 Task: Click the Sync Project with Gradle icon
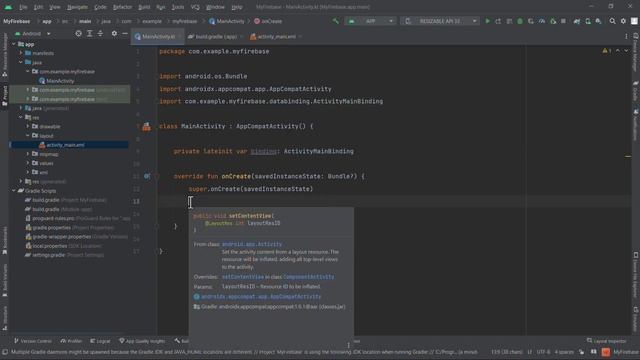(x=577, y=21)
